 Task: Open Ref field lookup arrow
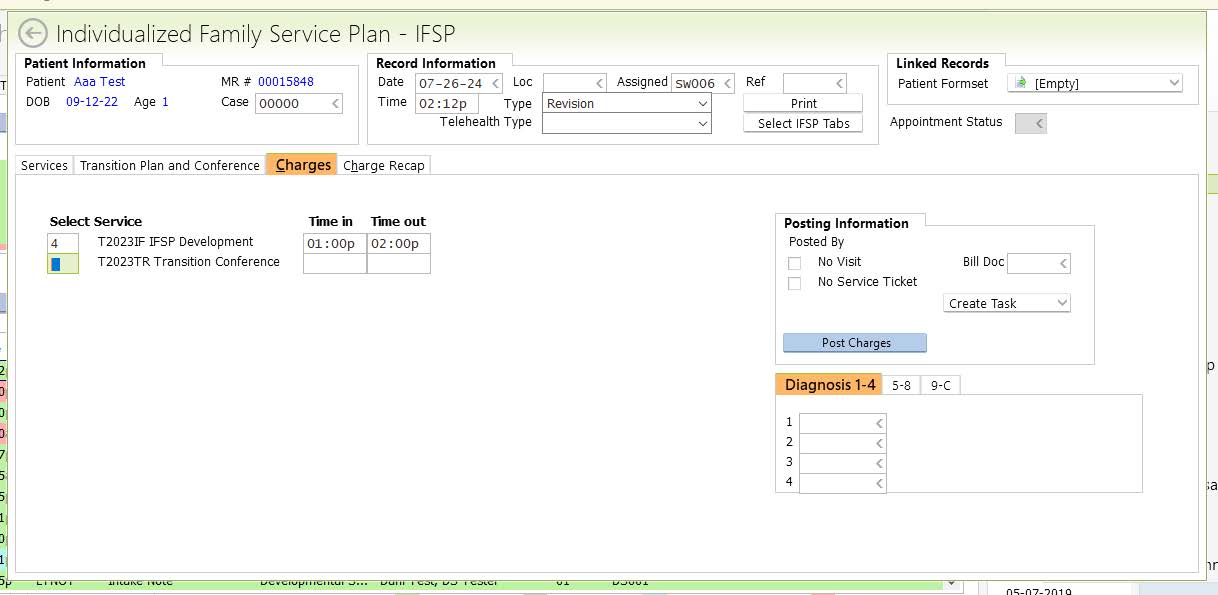click(x=839, y=83)
